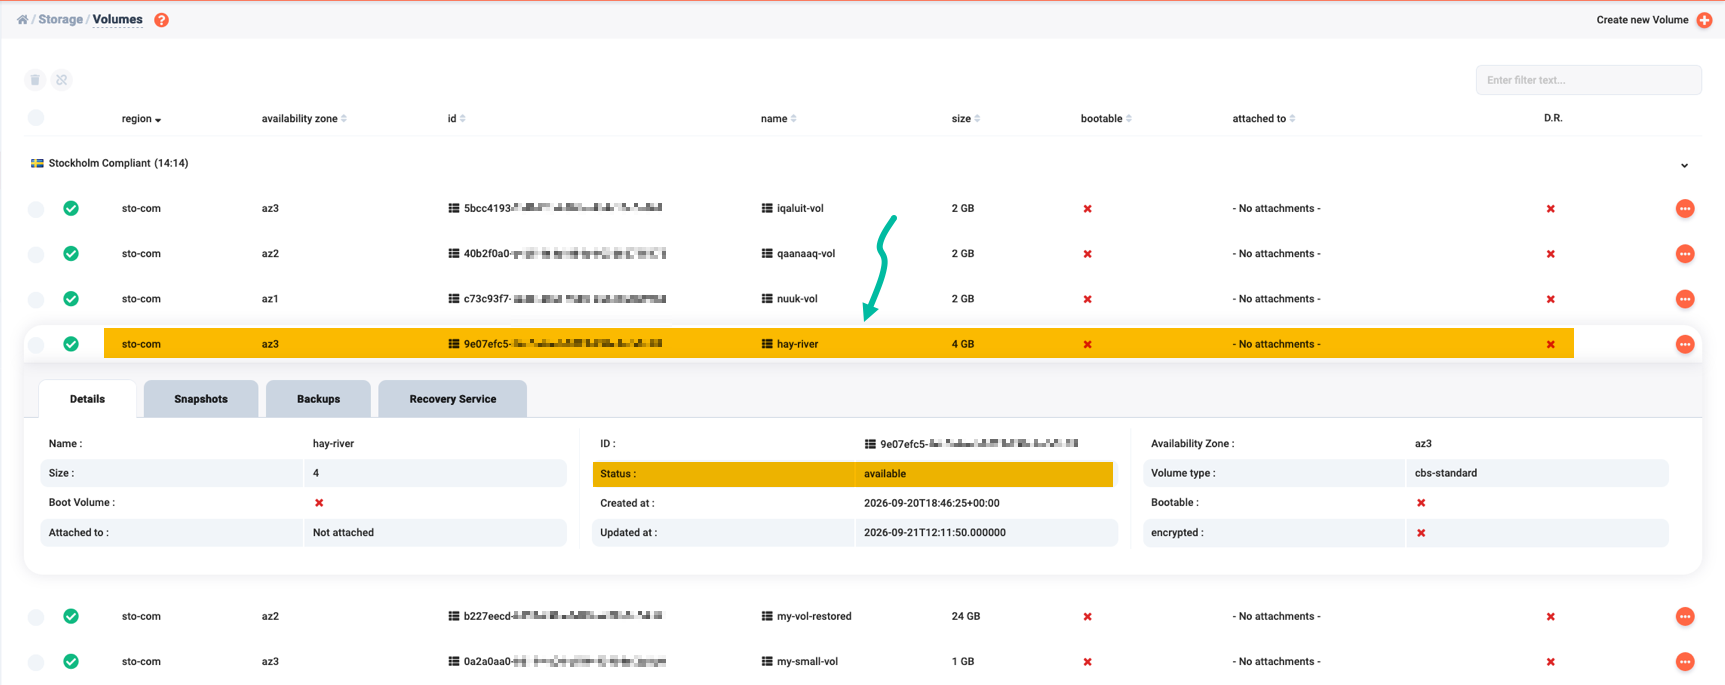
Task: Sort by the name column
Action: 778,119
